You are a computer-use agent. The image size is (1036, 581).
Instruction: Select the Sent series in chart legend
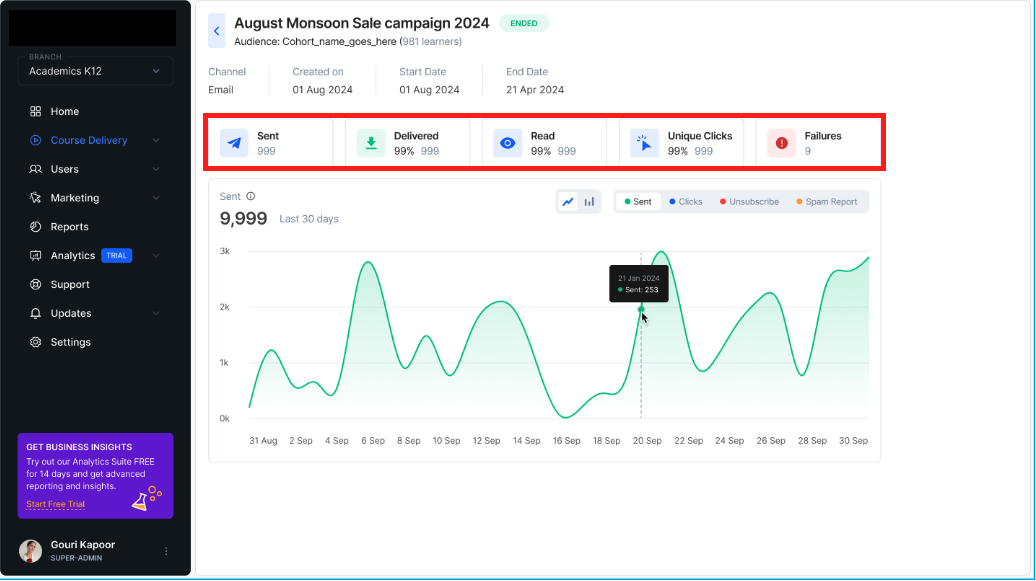click(638, 202)
